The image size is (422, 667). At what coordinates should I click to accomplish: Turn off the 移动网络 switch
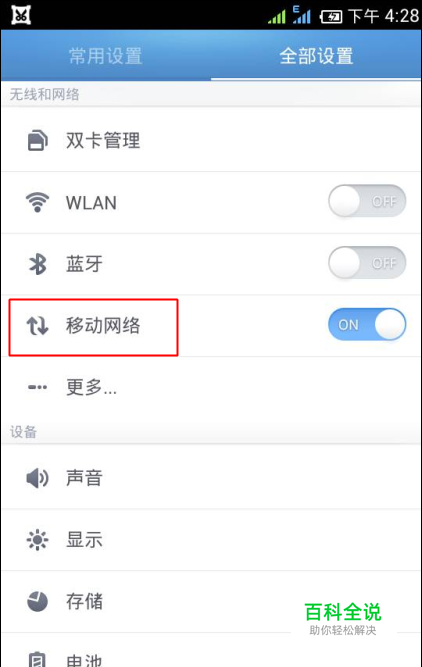pos(367,325)
